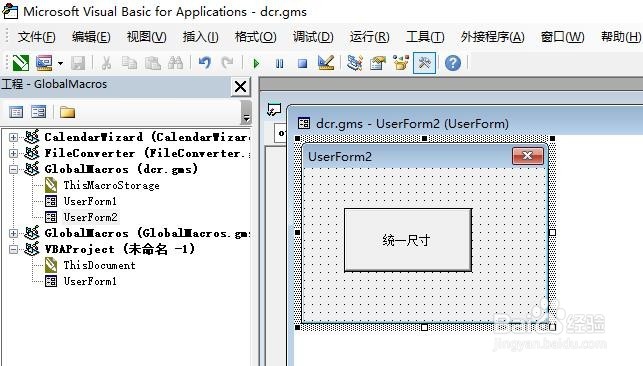Open the Object Browser toolbar icon
Image resolution: width=643 pixels, height=366 pixels.
coord(401,63)
